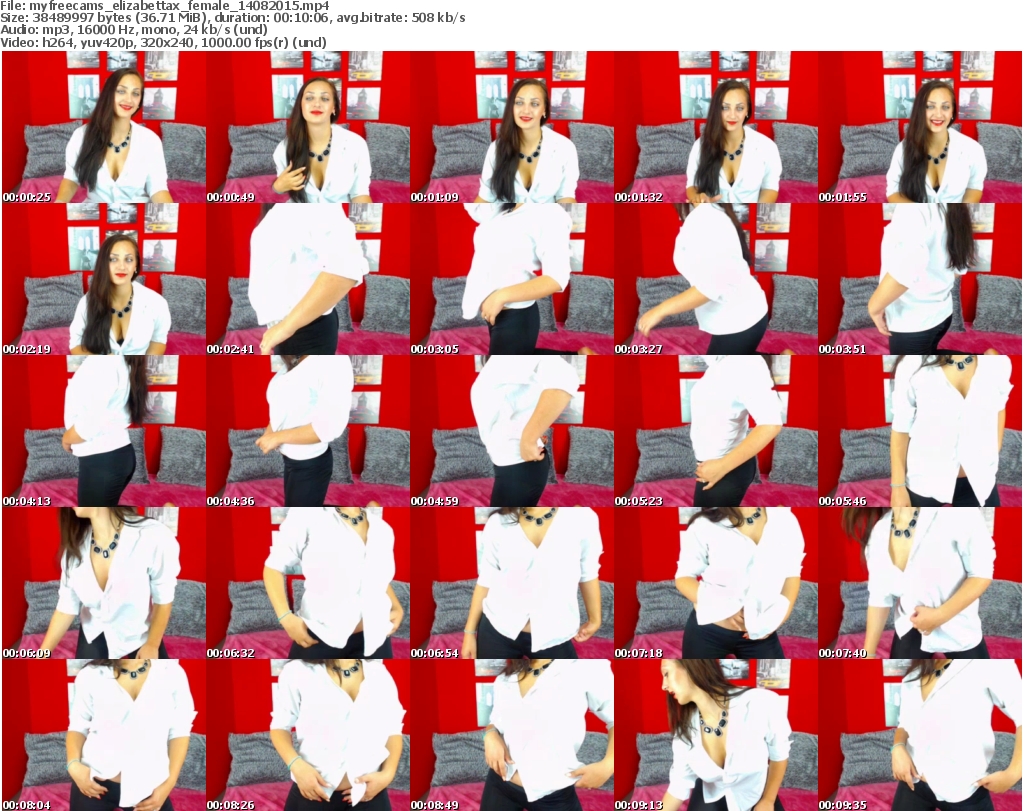1024x811 pixels.
Task: Select the thumbnail timestamped 00:08:26
Action: [x=308, y=735]
